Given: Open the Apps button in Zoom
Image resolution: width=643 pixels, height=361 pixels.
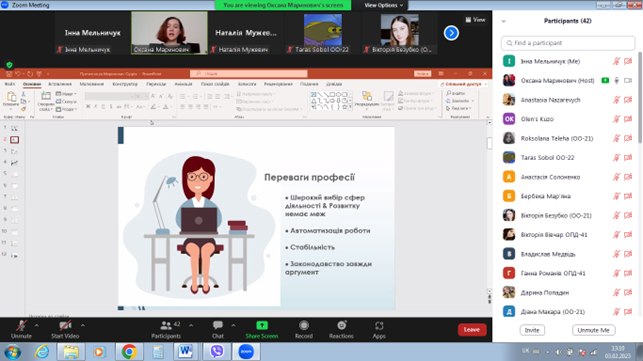Looking at the screenshot, I should click(x=379, y=329).
